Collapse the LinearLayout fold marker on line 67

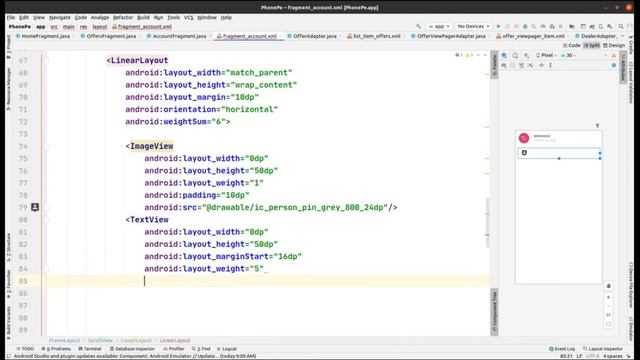[46, 60]
